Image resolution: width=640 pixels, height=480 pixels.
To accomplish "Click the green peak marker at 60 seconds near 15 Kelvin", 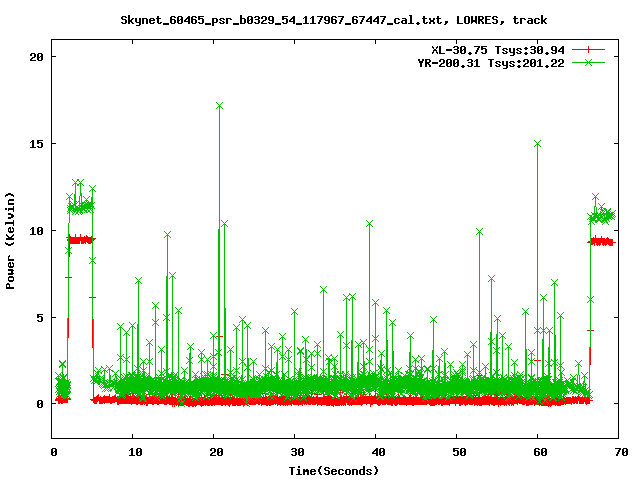I will [x=537, y=144].
